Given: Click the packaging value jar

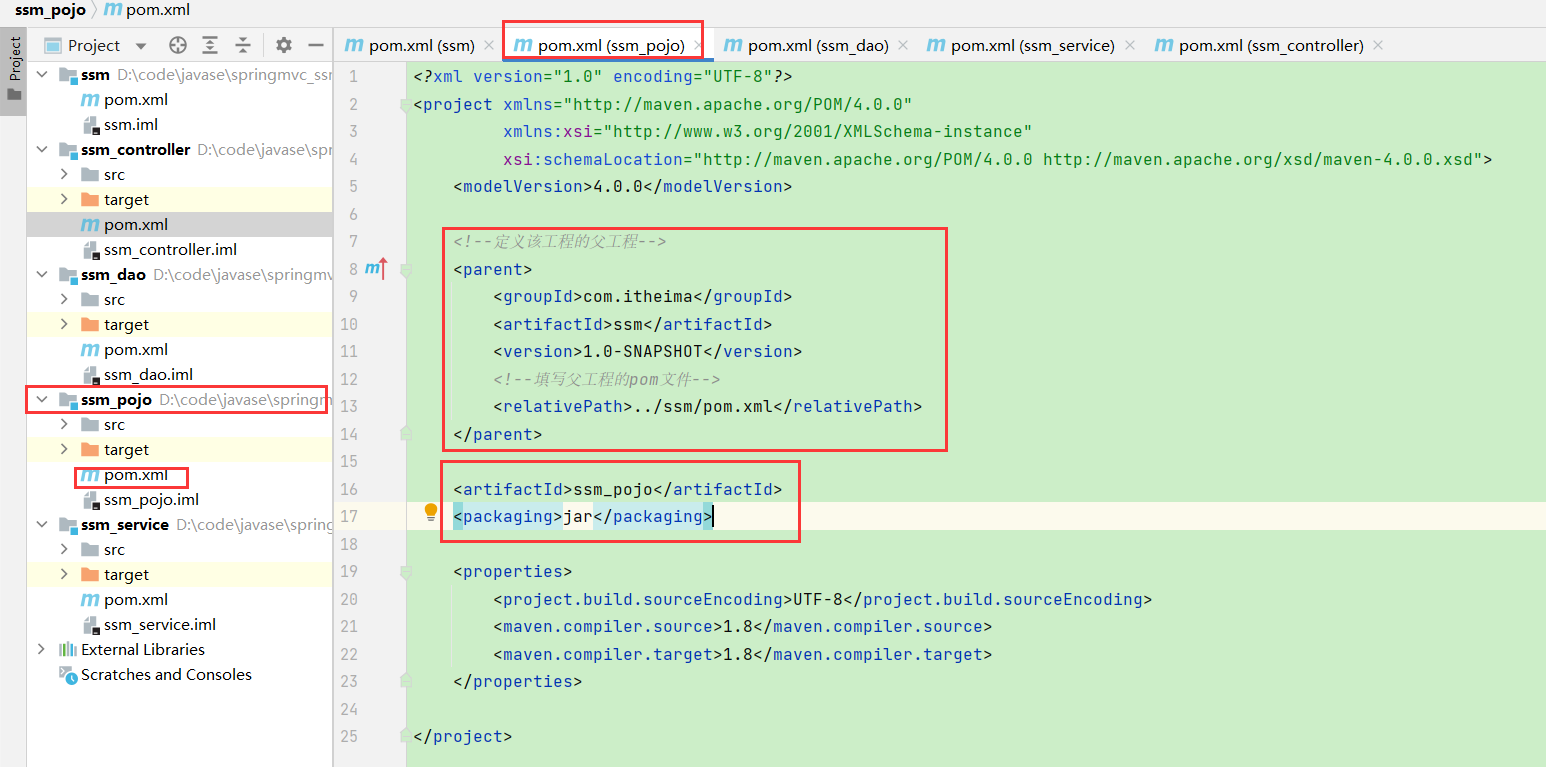Looking at the screenshot, I should pos(578,516).
